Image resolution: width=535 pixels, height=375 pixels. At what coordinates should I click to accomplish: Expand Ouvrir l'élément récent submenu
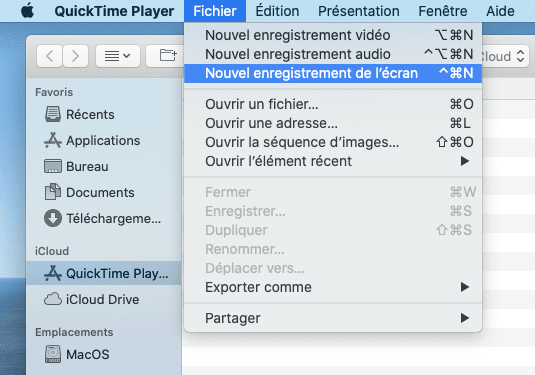tap(333, 161)
